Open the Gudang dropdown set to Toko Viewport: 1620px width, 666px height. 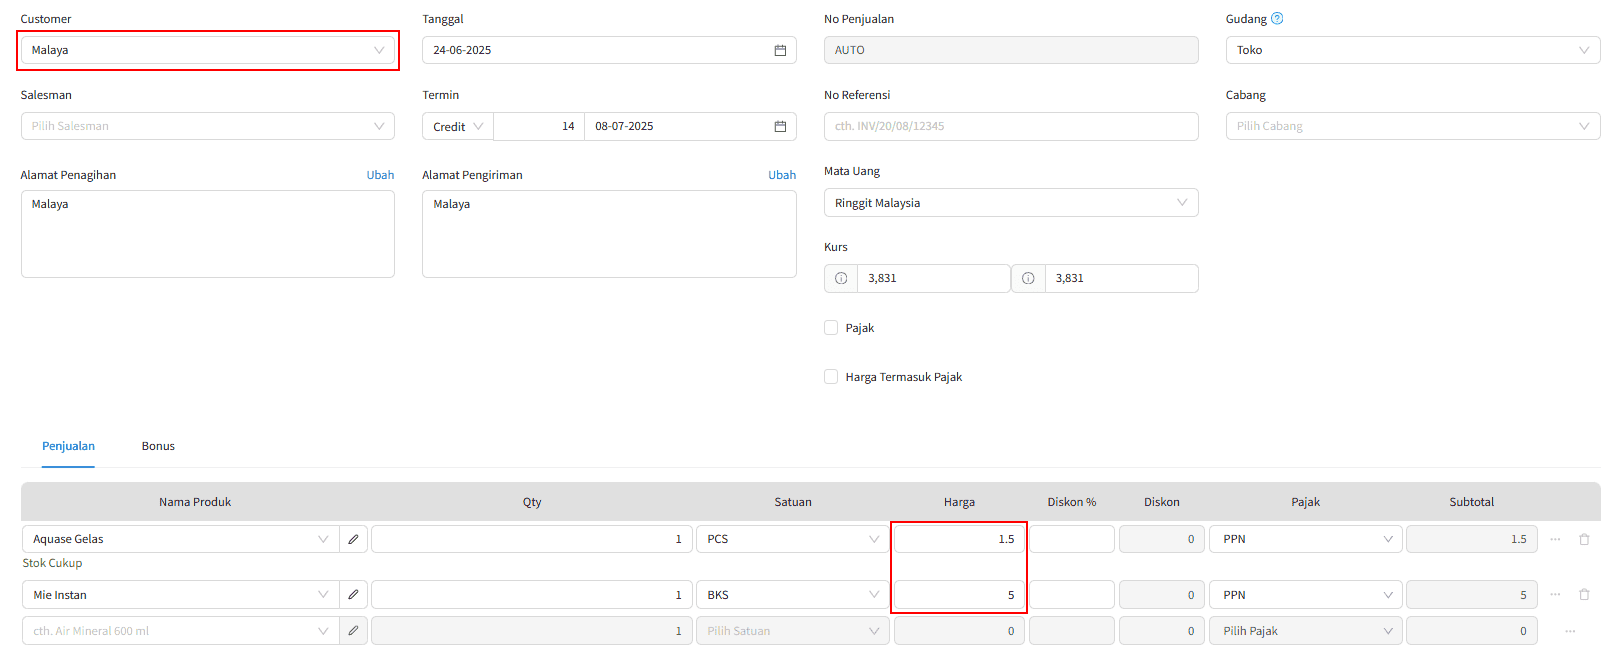(1412, 50)
